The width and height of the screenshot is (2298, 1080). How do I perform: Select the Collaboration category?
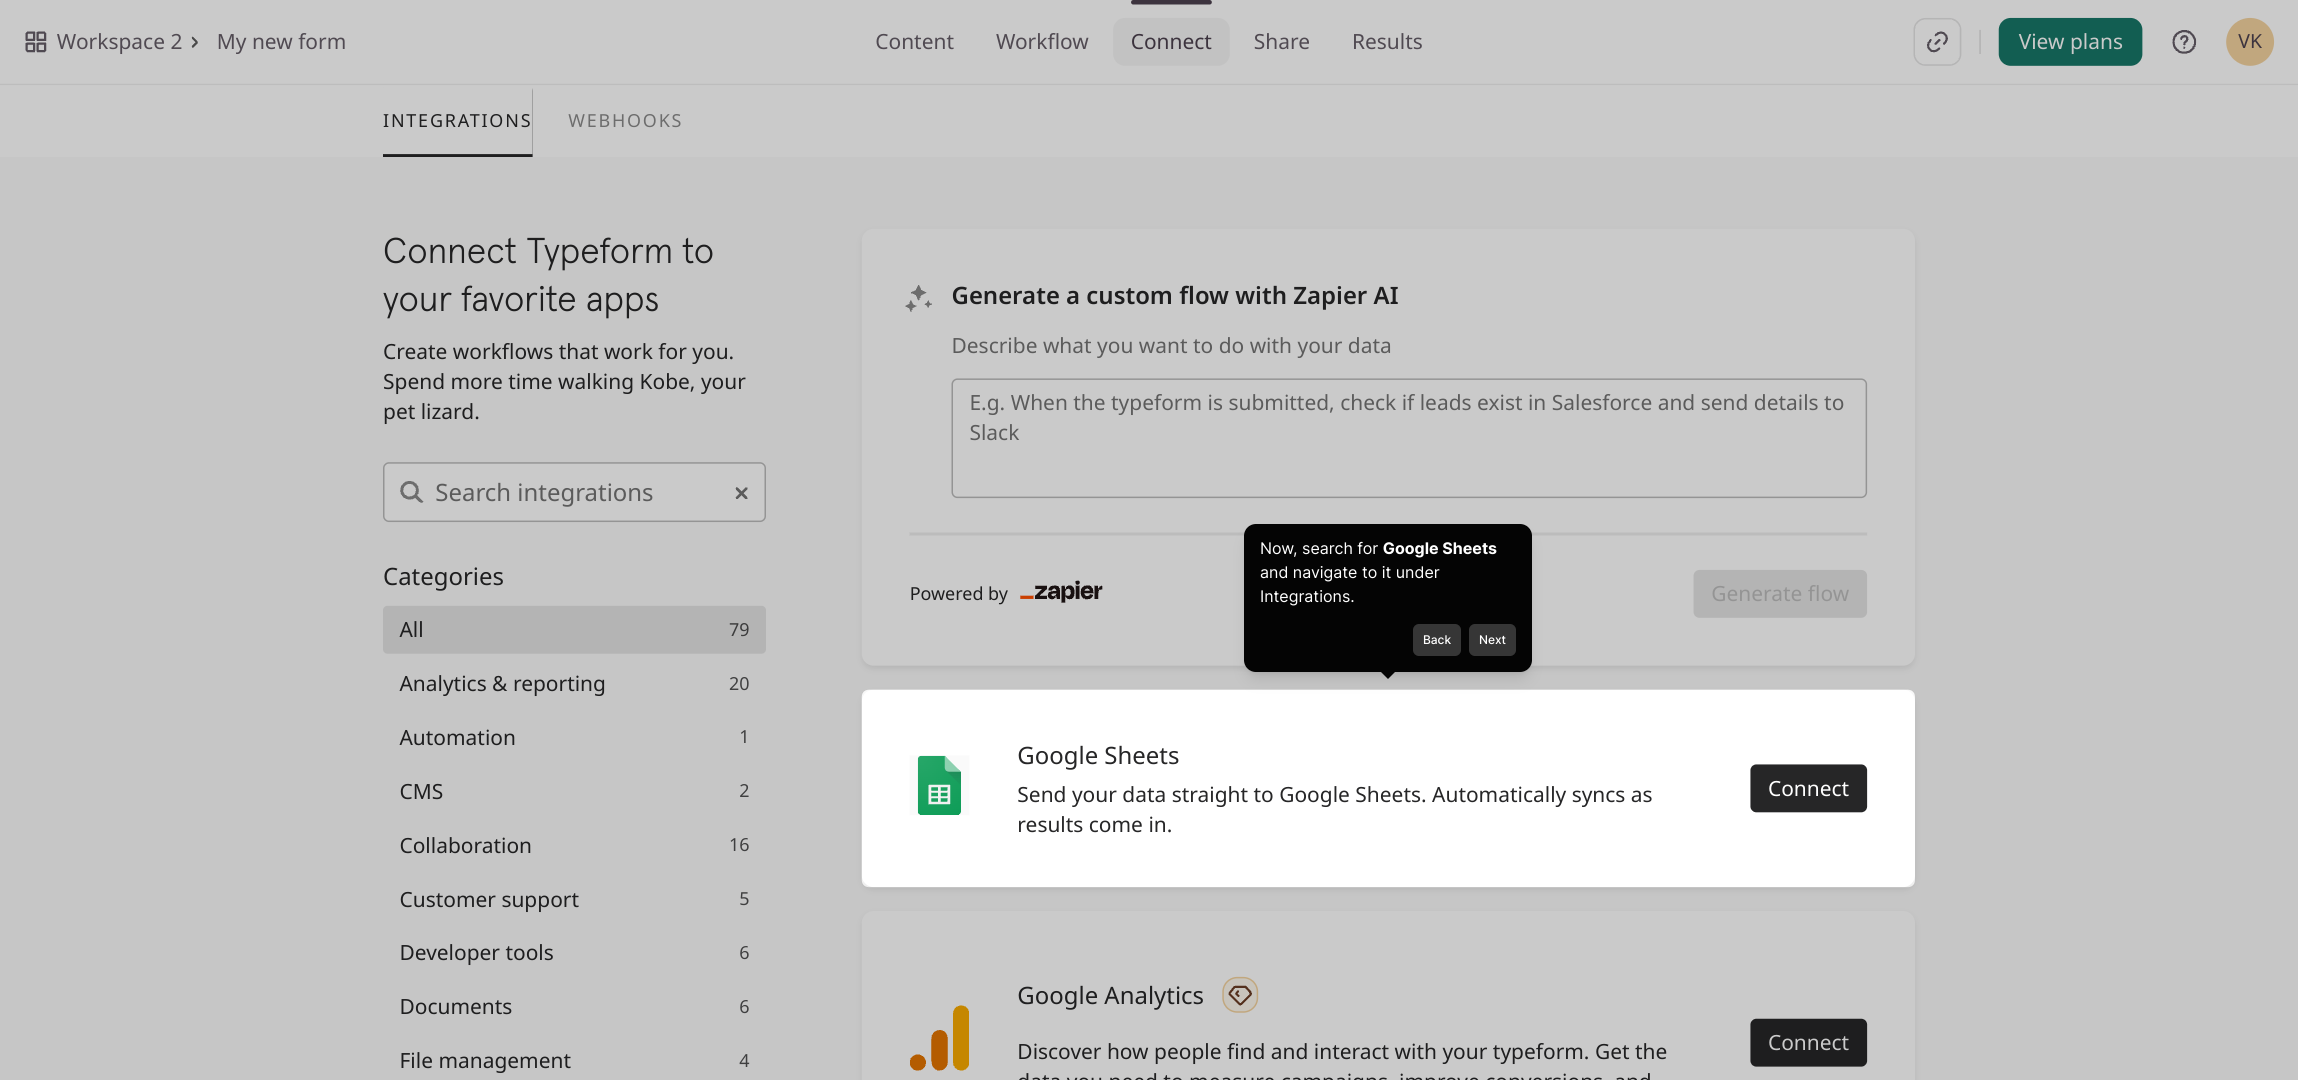[574, 846]
